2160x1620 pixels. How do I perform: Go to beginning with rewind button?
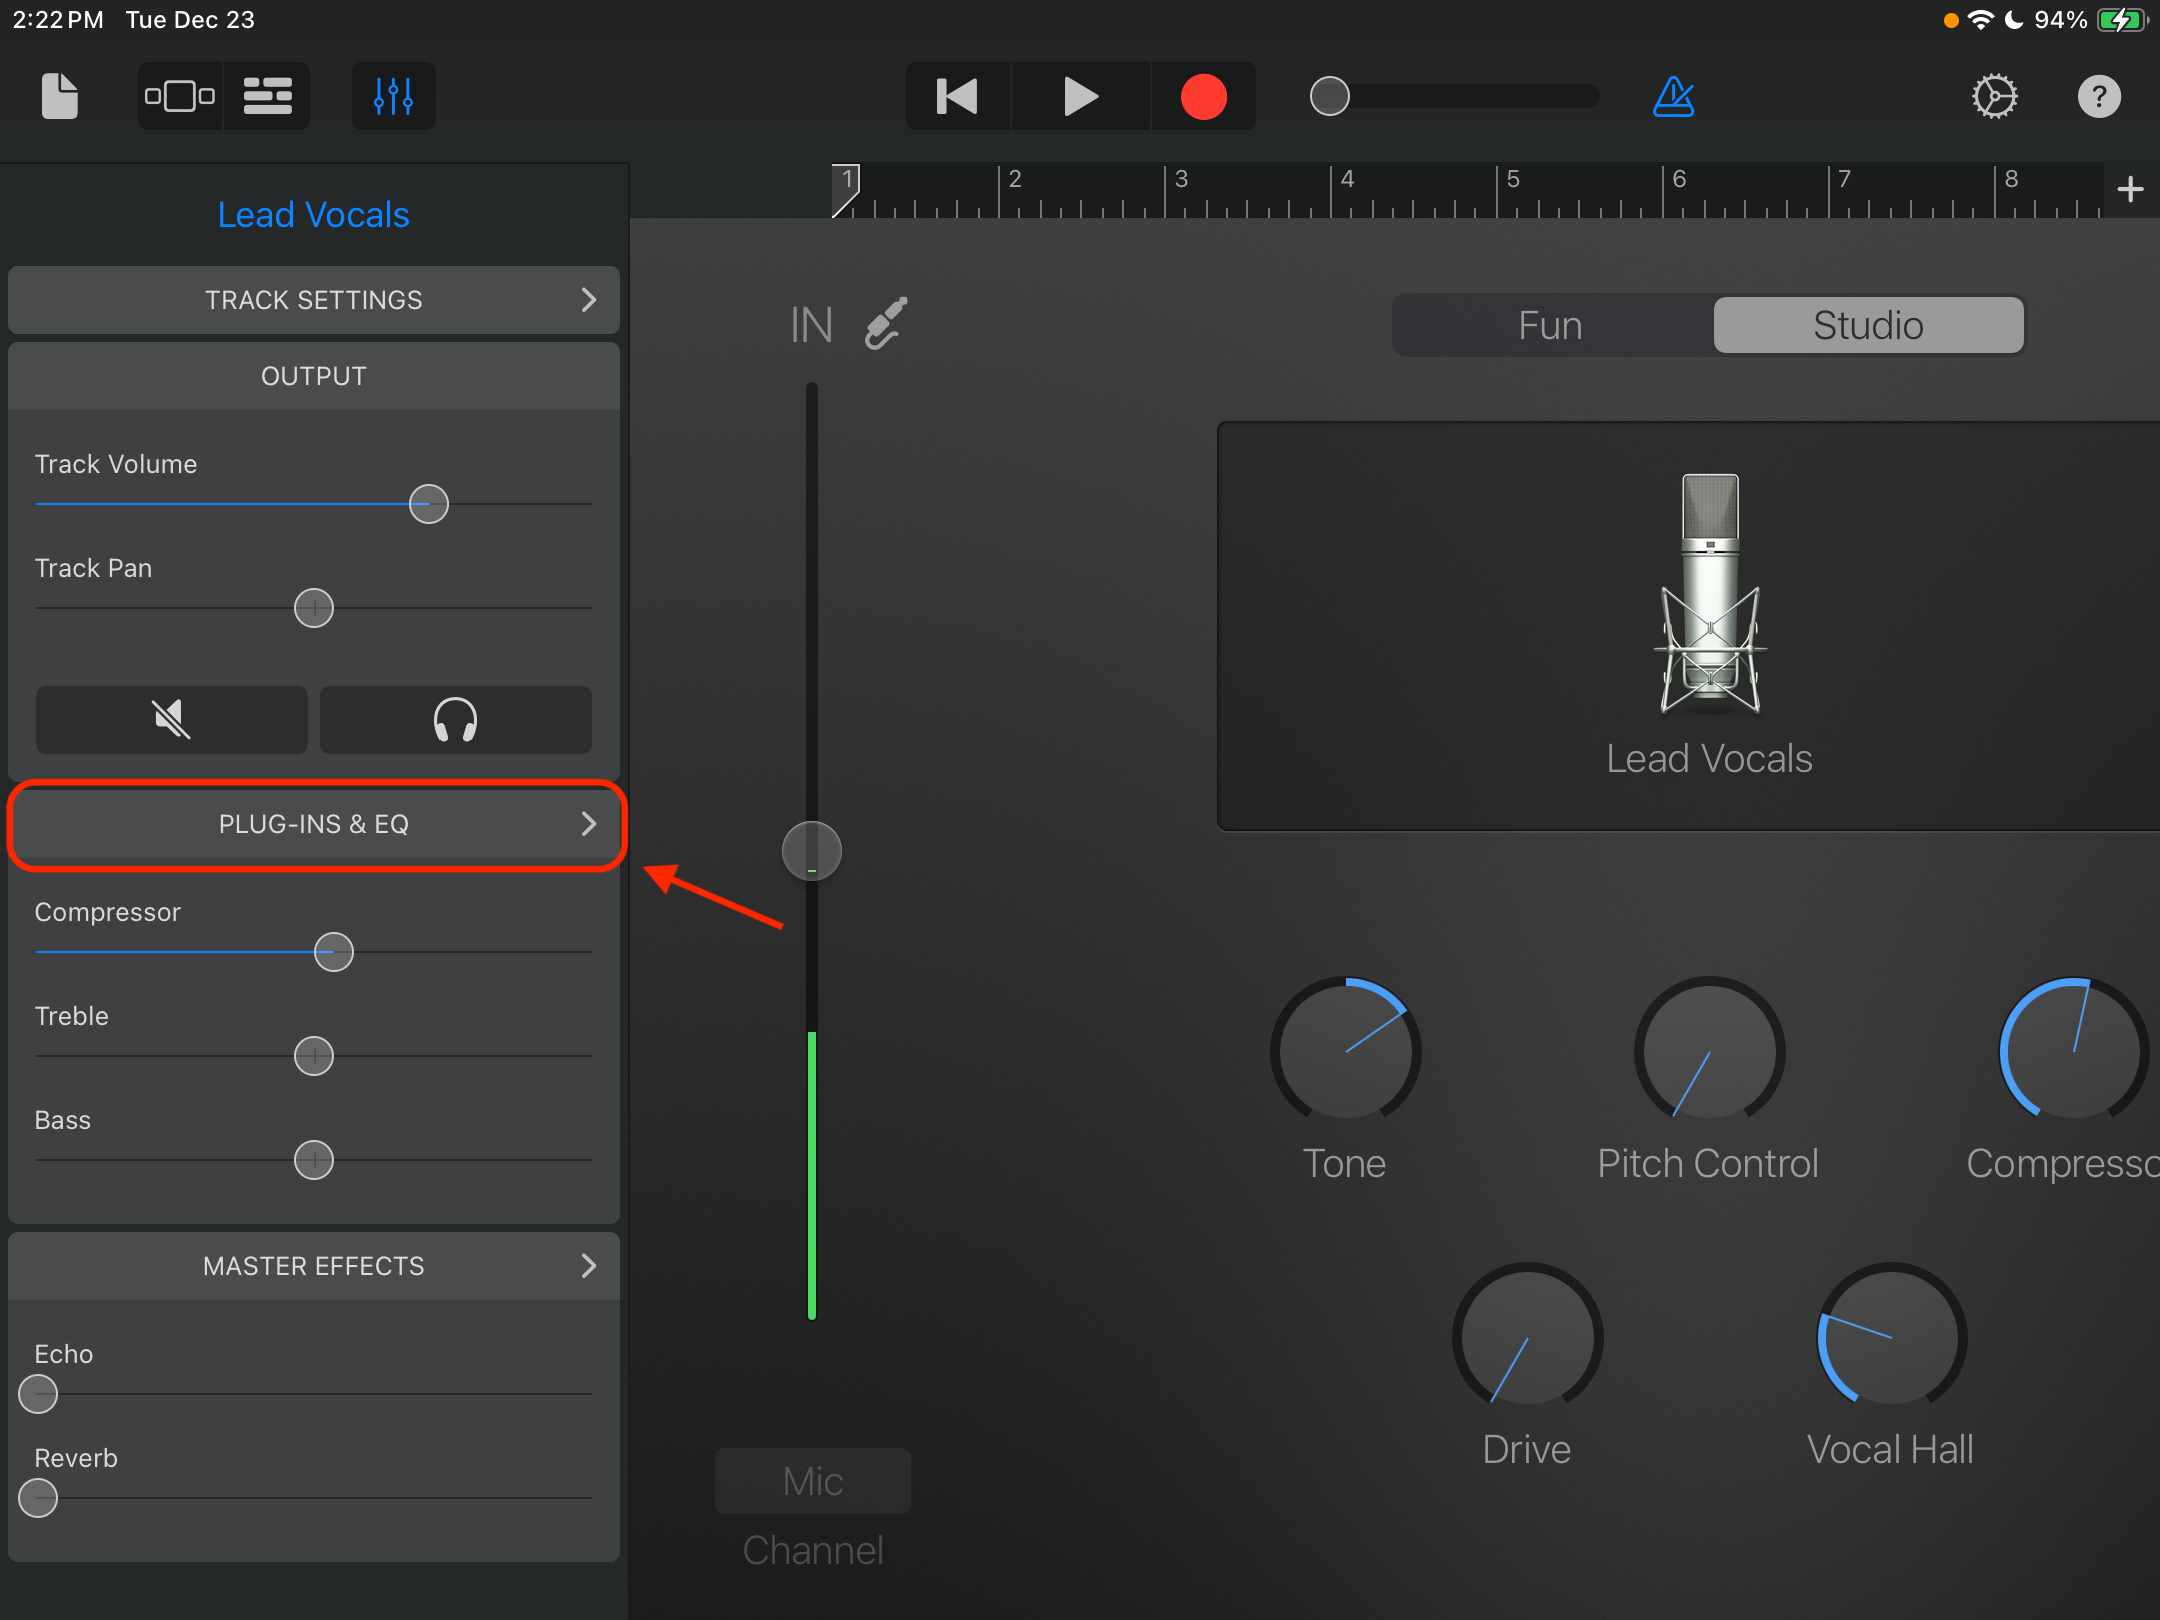point(957,96)
